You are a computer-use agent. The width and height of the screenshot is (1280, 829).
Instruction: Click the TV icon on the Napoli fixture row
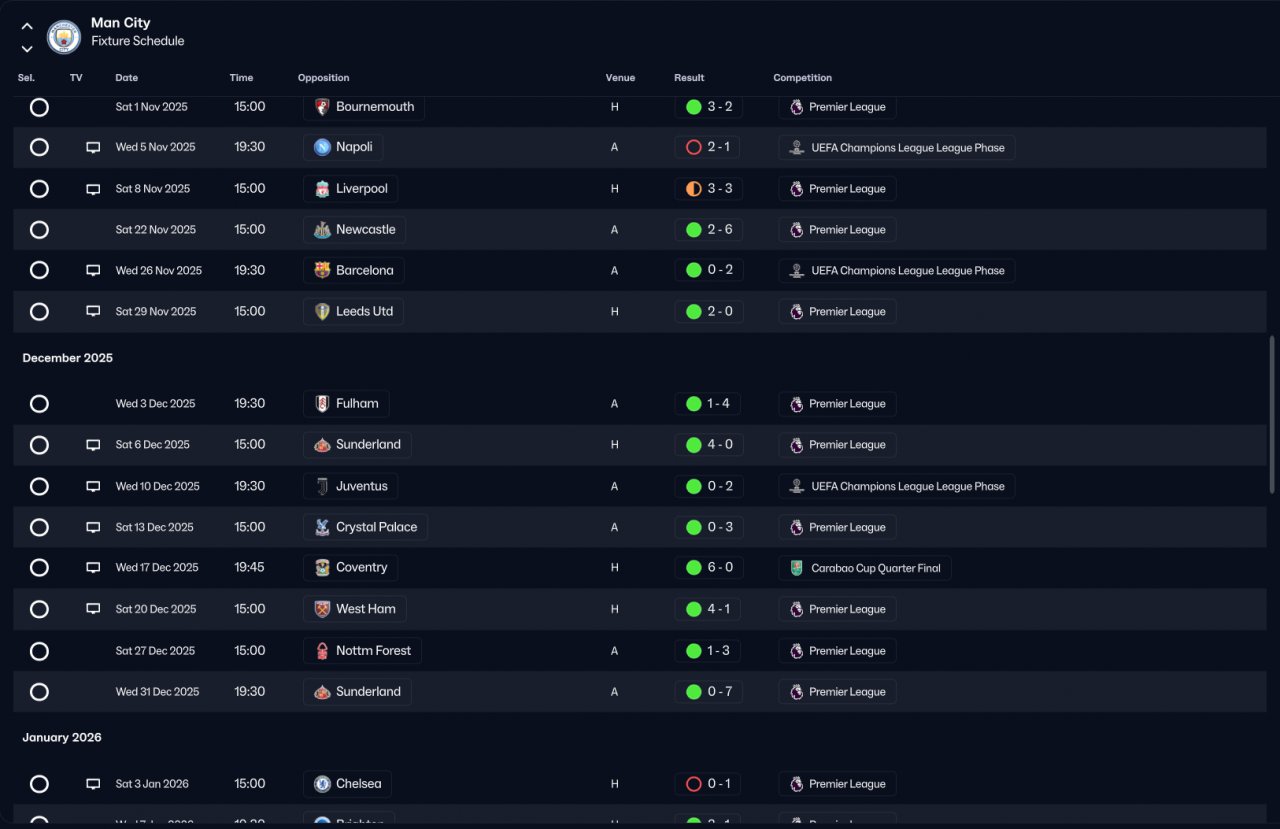(93, 147)
